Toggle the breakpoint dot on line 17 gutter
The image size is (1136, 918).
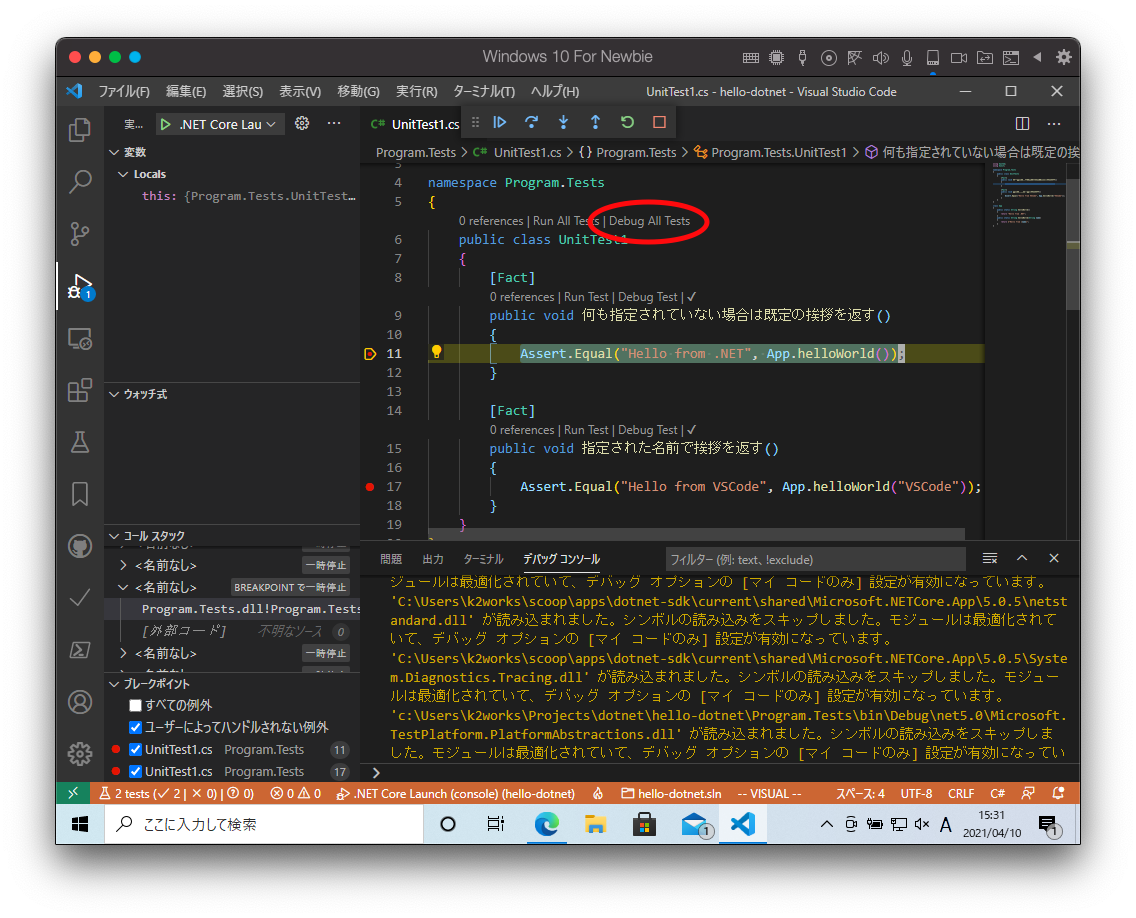(x=370, y=487)
